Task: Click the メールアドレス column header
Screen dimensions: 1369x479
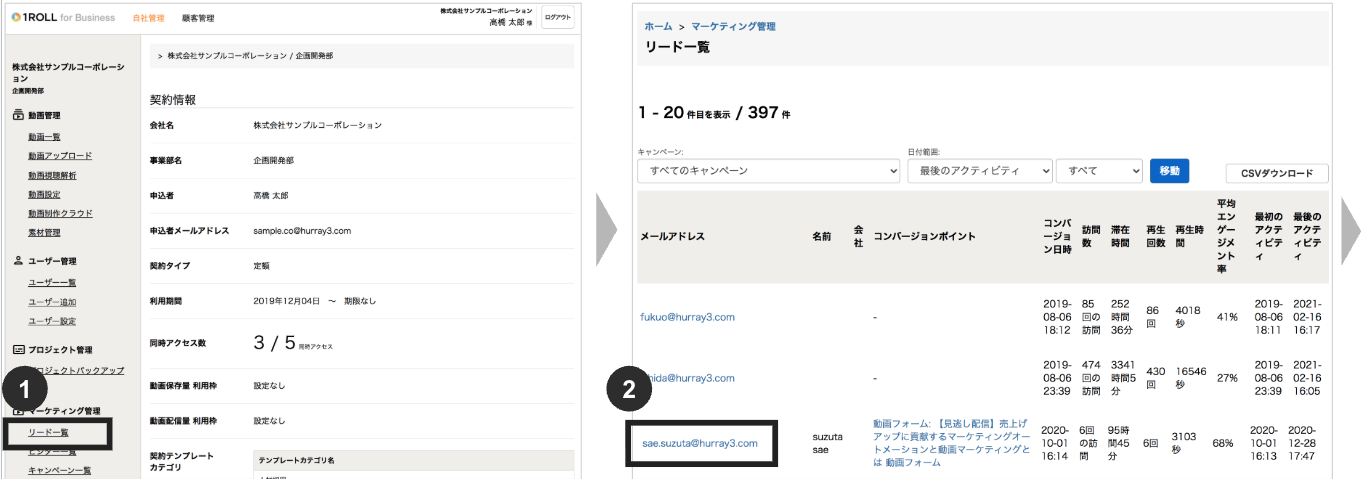Action: coord(672,237)
